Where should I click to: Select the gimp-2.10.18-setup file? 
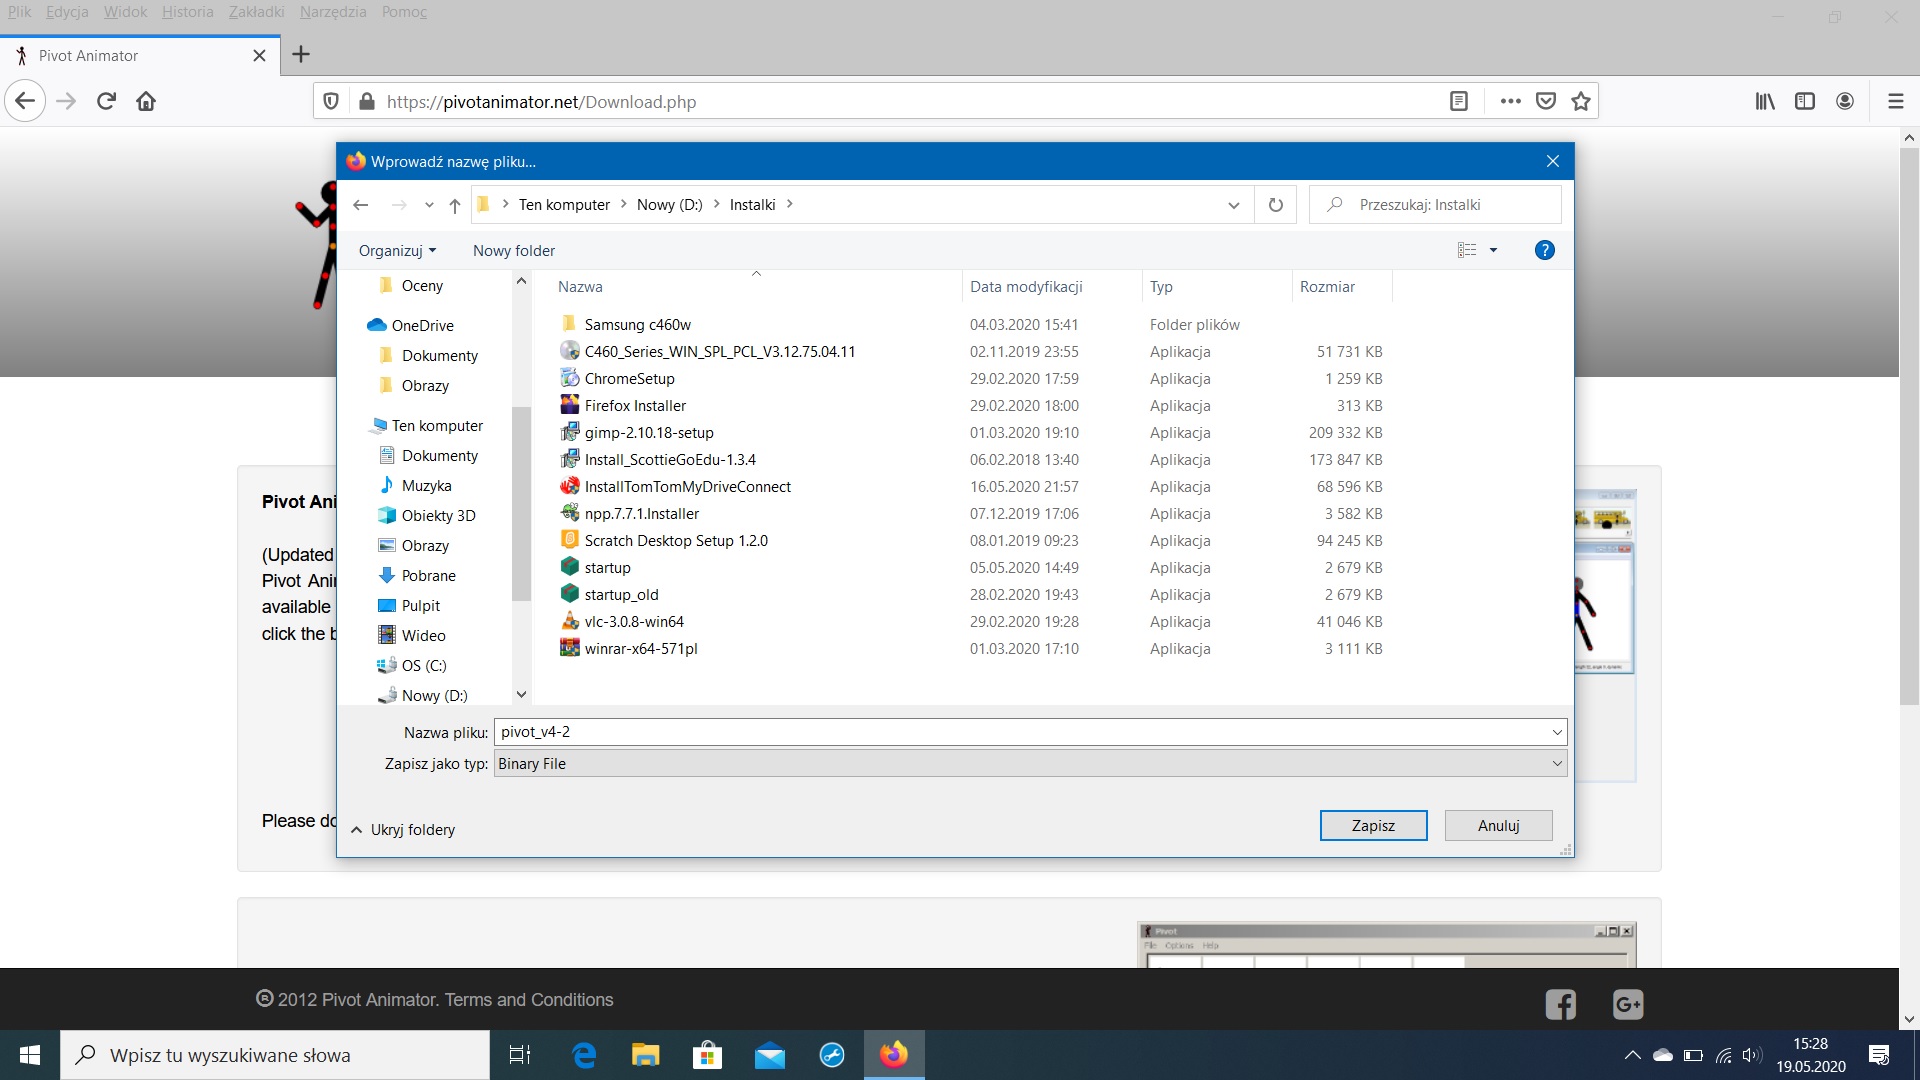tap(649, 433)
